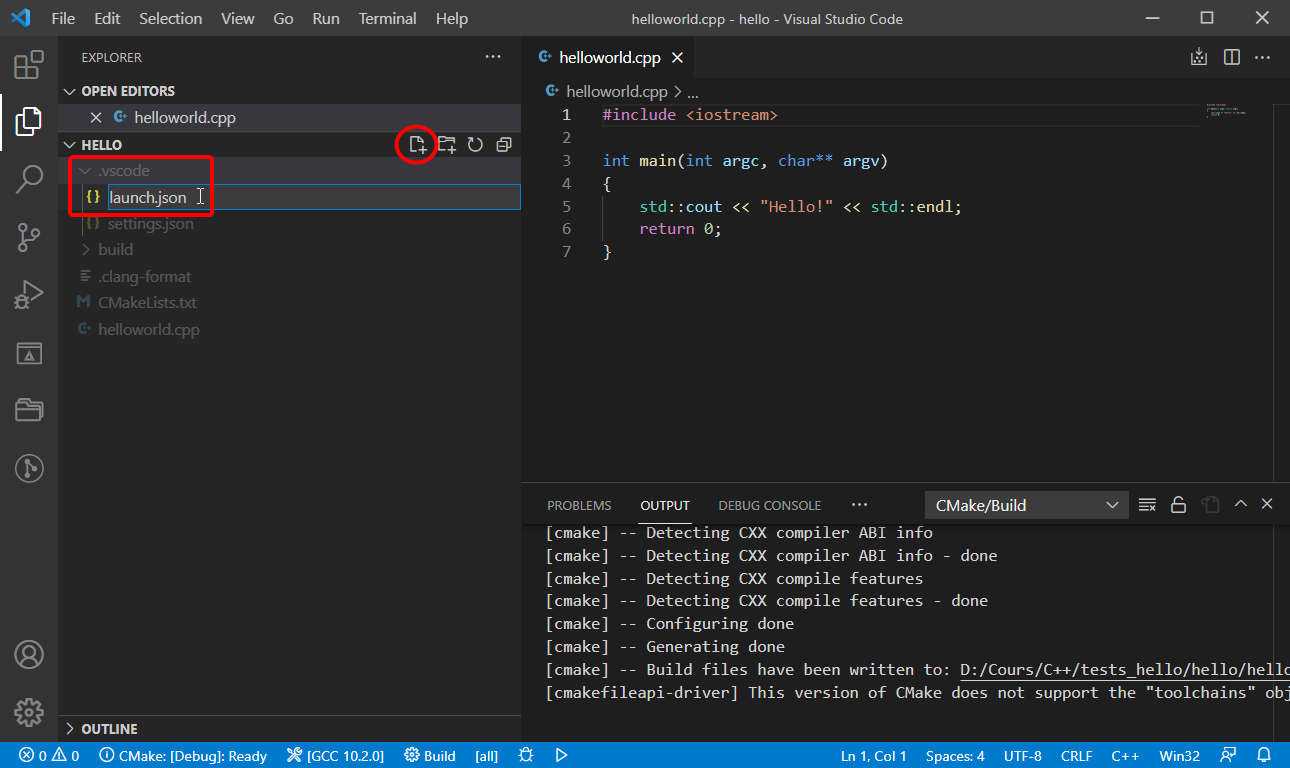1290x768 pixels.
Task: Open helloworld.cpp in HELLO tree
Action: pyautogui.click(x=148, y=329)
